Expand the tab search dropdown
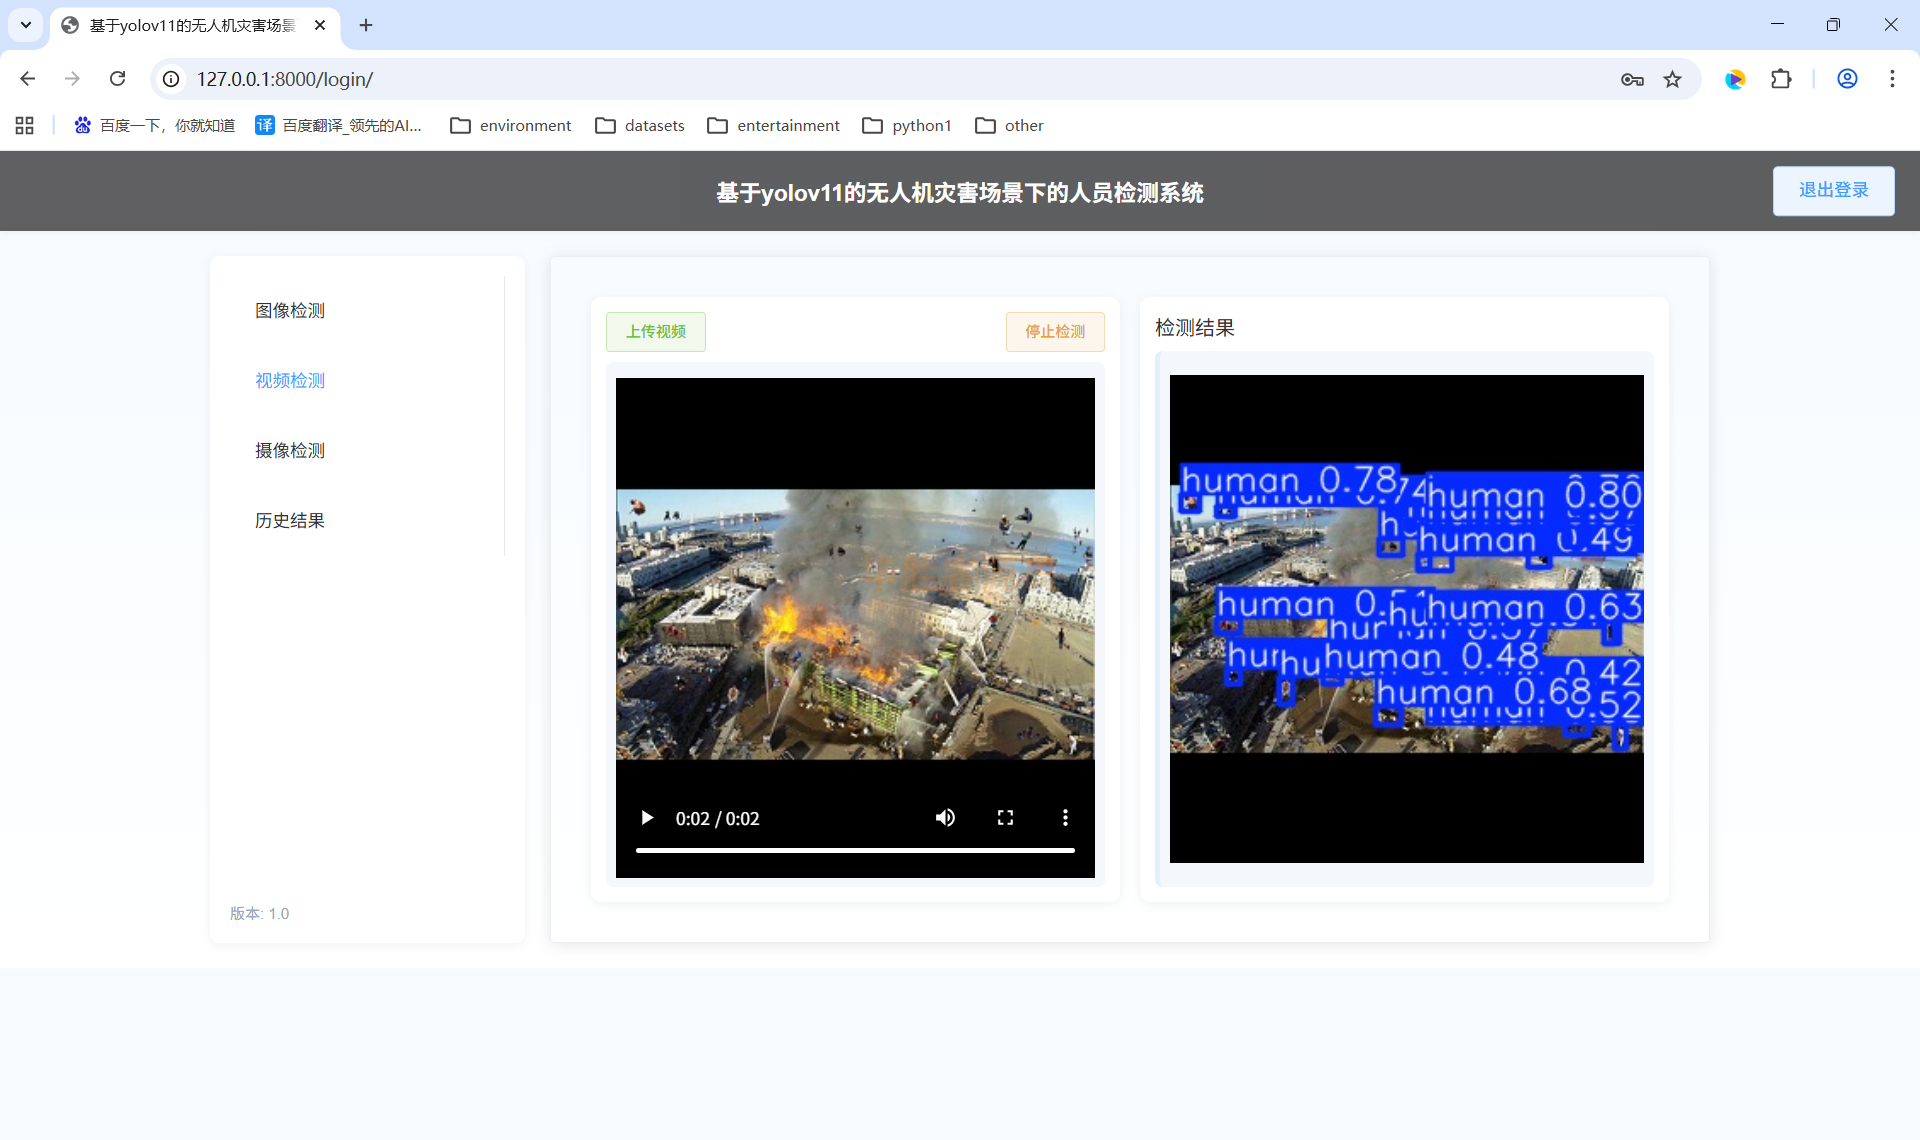This screenshot has height=1140, width=1920. (x=26, y=25)
